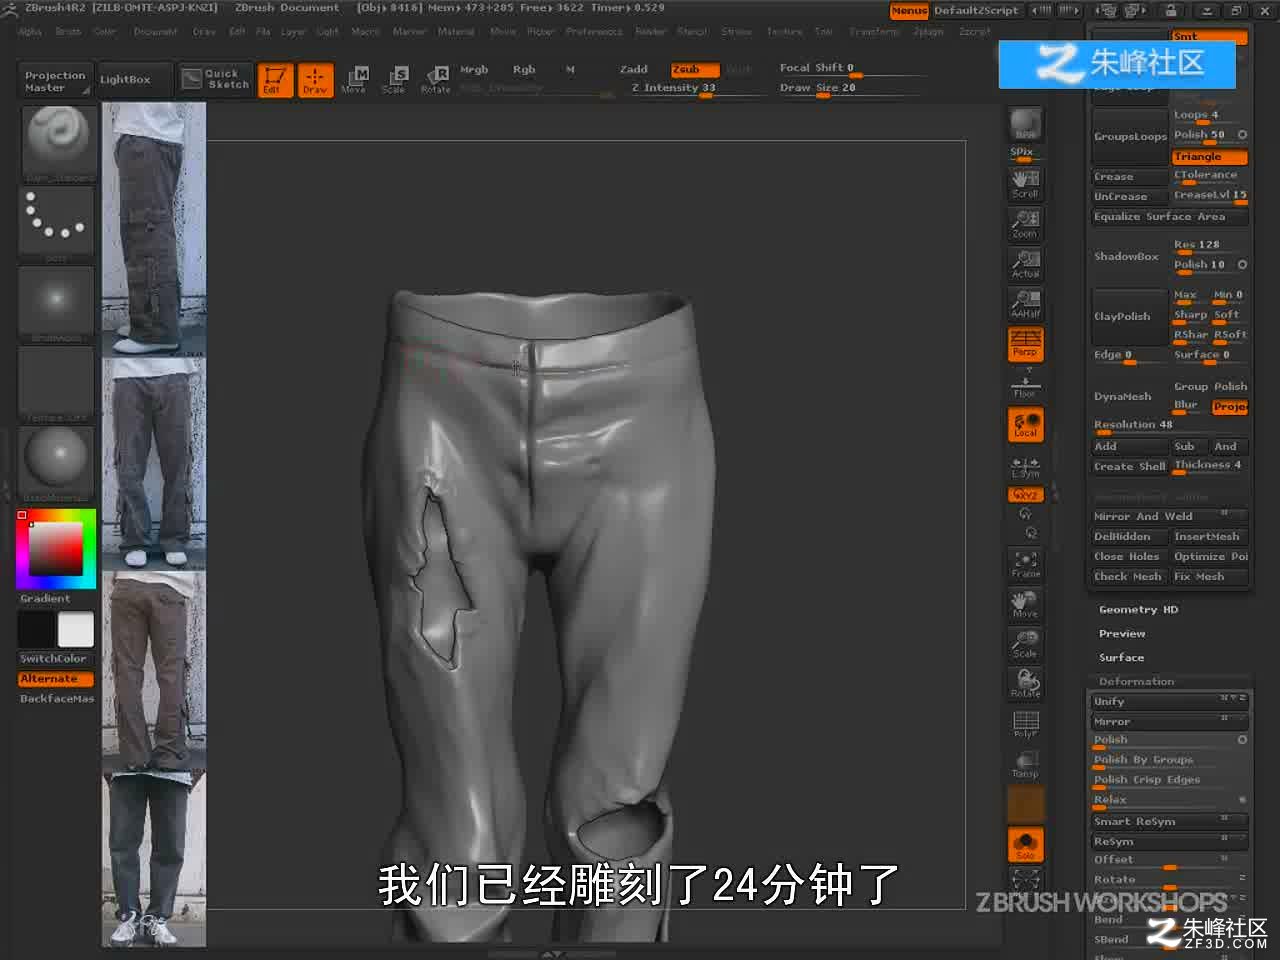Click the Create Shell button
The height and width of the screenshot is (960, 1280).
(x=1130, y=466)
